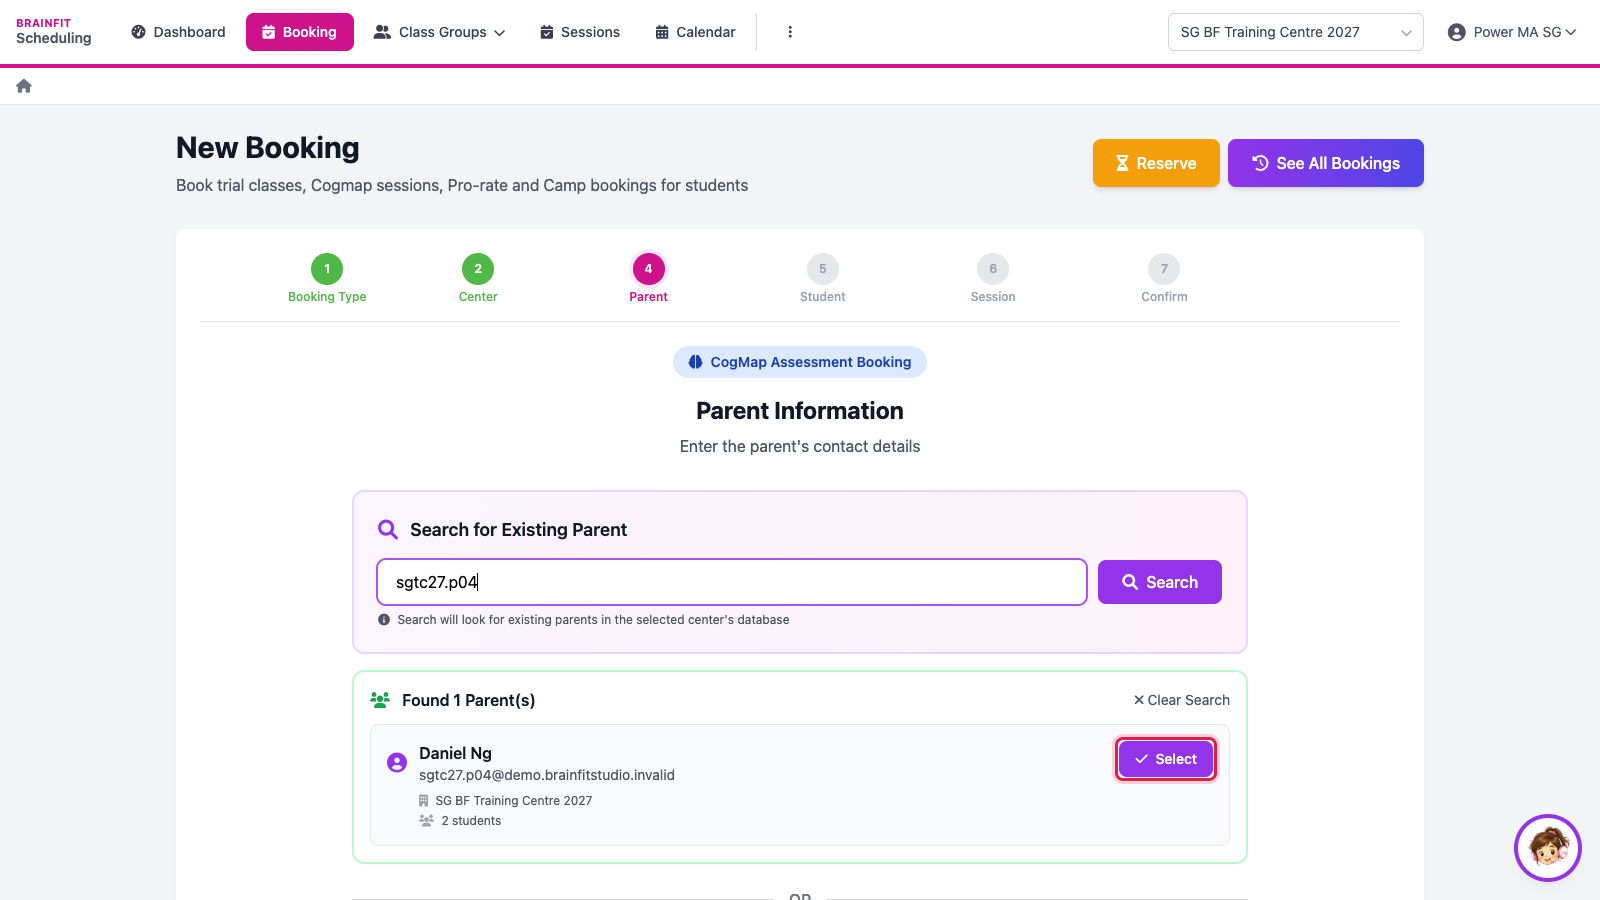Click the building icon next to SG BF Training Centre 2027
Image resolution: width=1600 pixels, height=900 pixels.
(424, 801)
